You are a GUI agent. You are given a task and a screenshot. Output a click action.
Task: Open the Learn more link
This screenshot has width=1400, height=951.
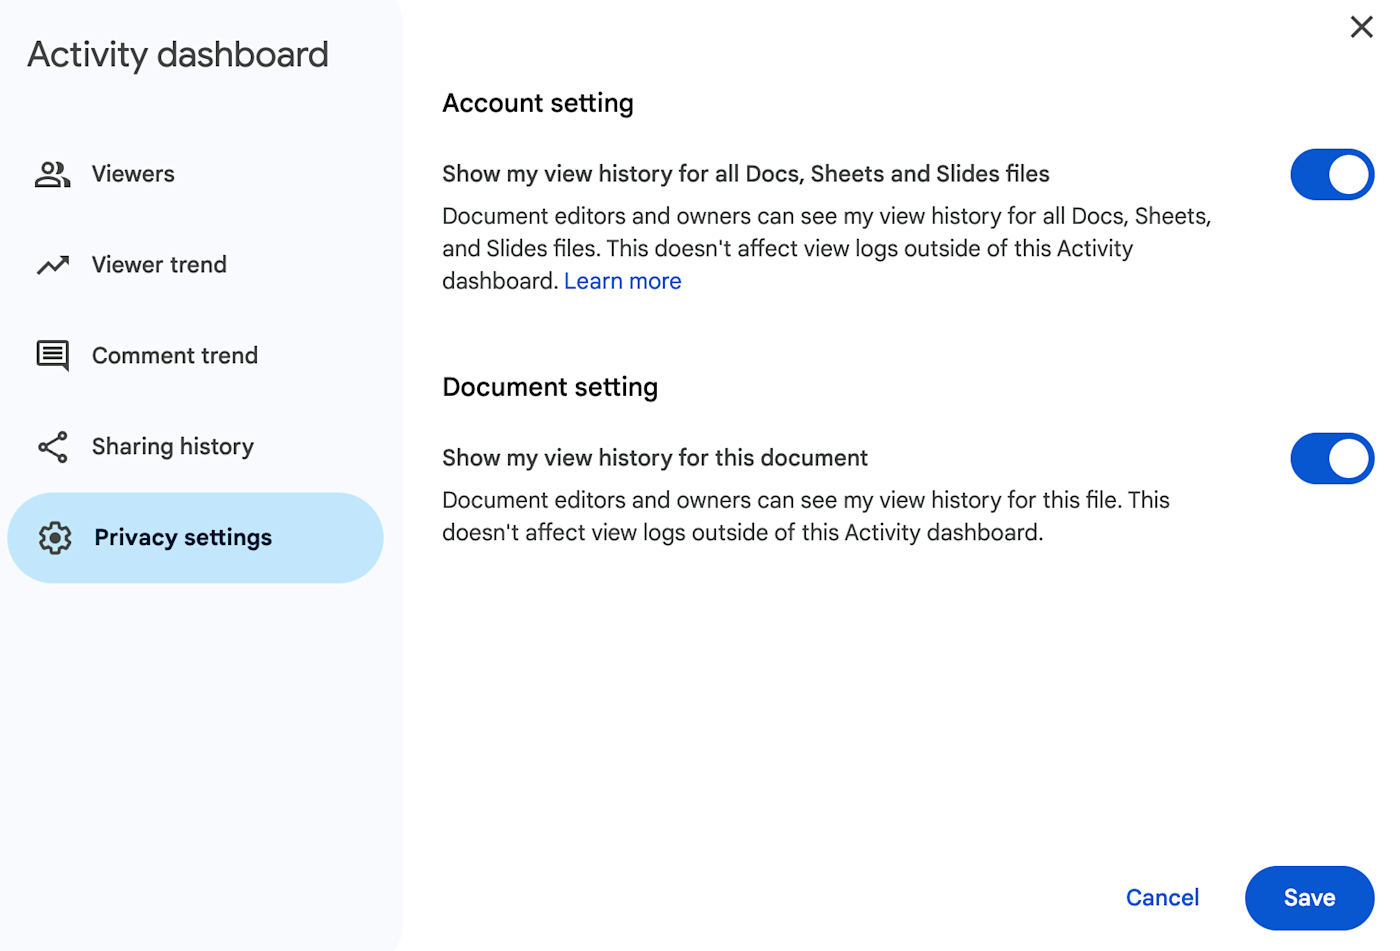click(x=622, y=282)
